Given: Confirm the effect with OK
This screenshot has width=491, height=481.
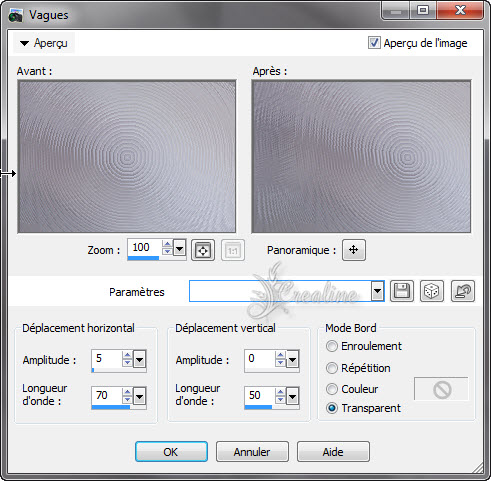Looking at the screenshot, I should [171, 452].
